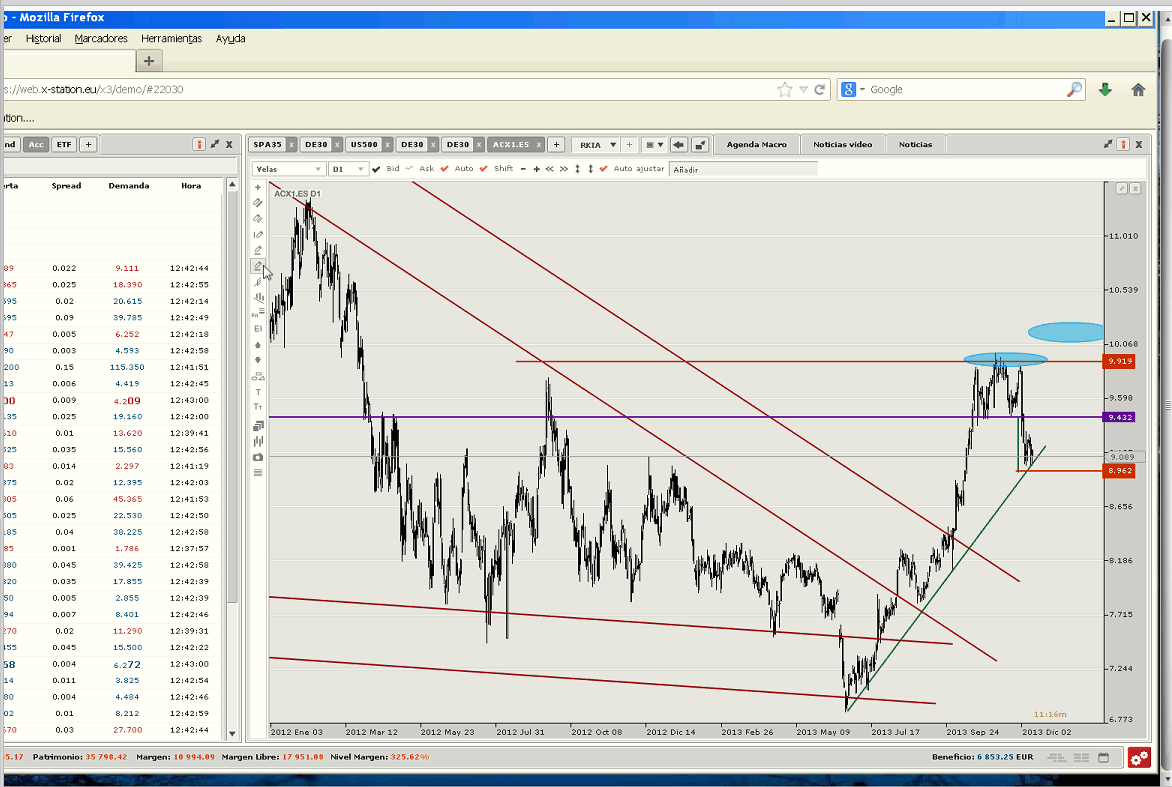Switch to the SPA35 chart tab
The height and width of the screenshot is (787, 1172).
pyautogui.click(x=267, y=144)
